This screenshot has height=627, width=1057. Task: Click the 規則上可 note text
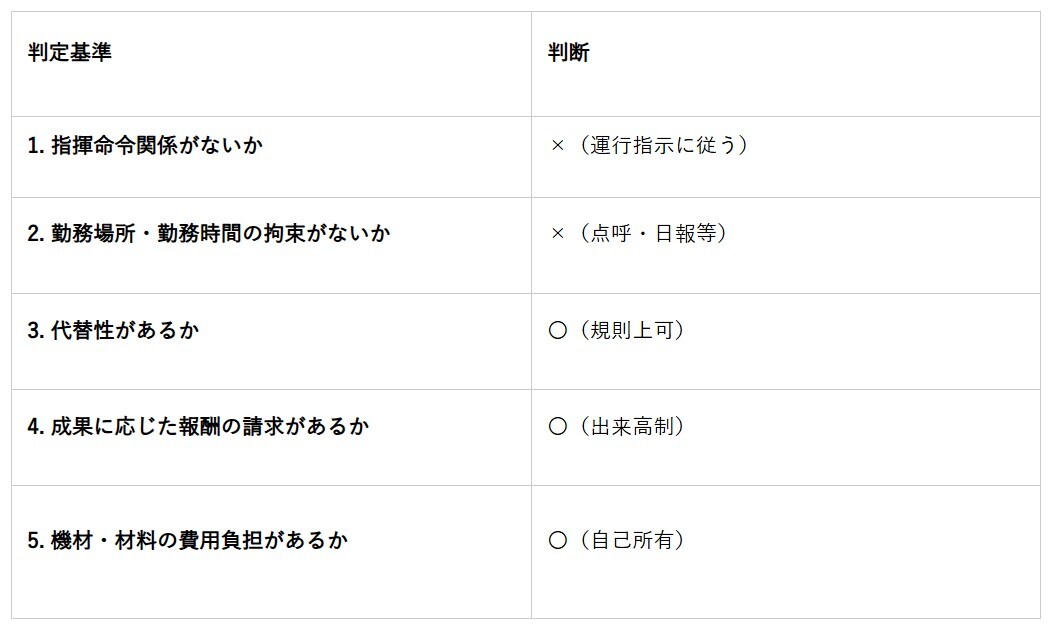click(x=627, y=330)
